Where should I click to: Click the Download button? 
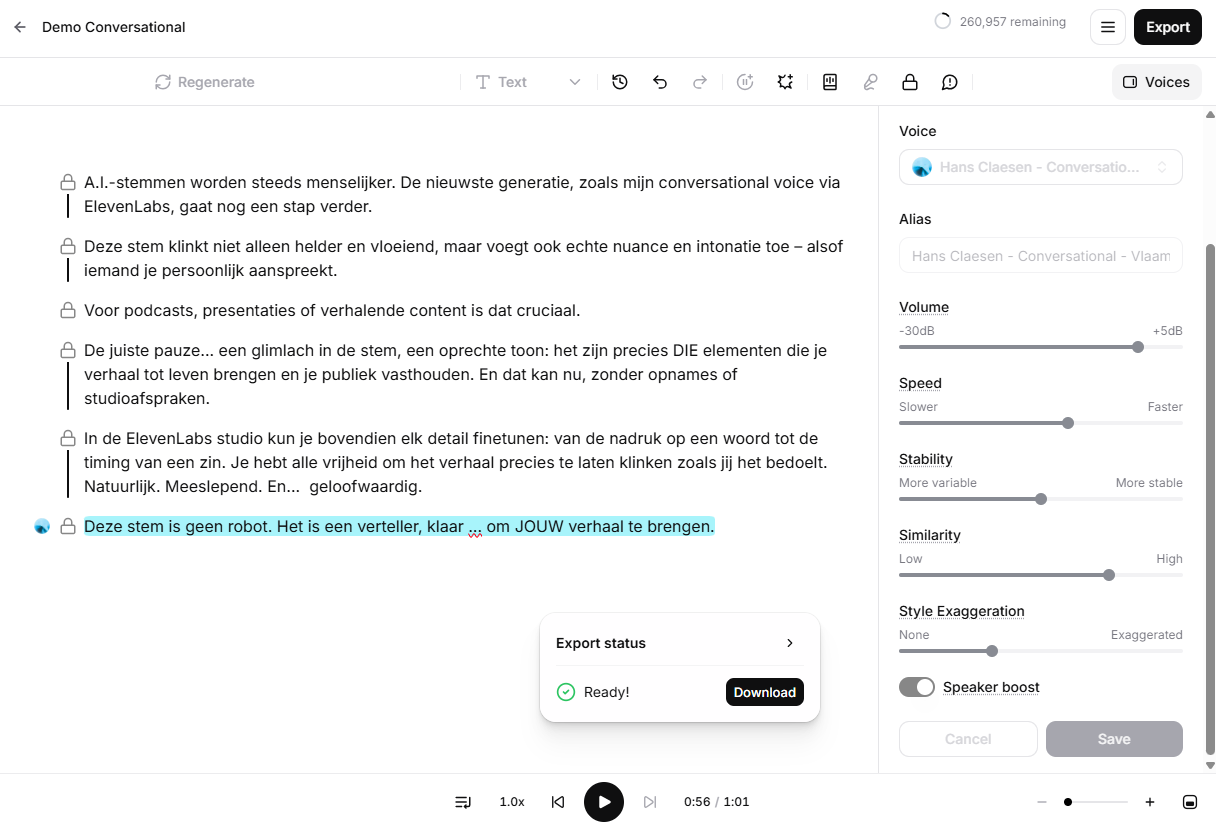[x=764, y=692]
